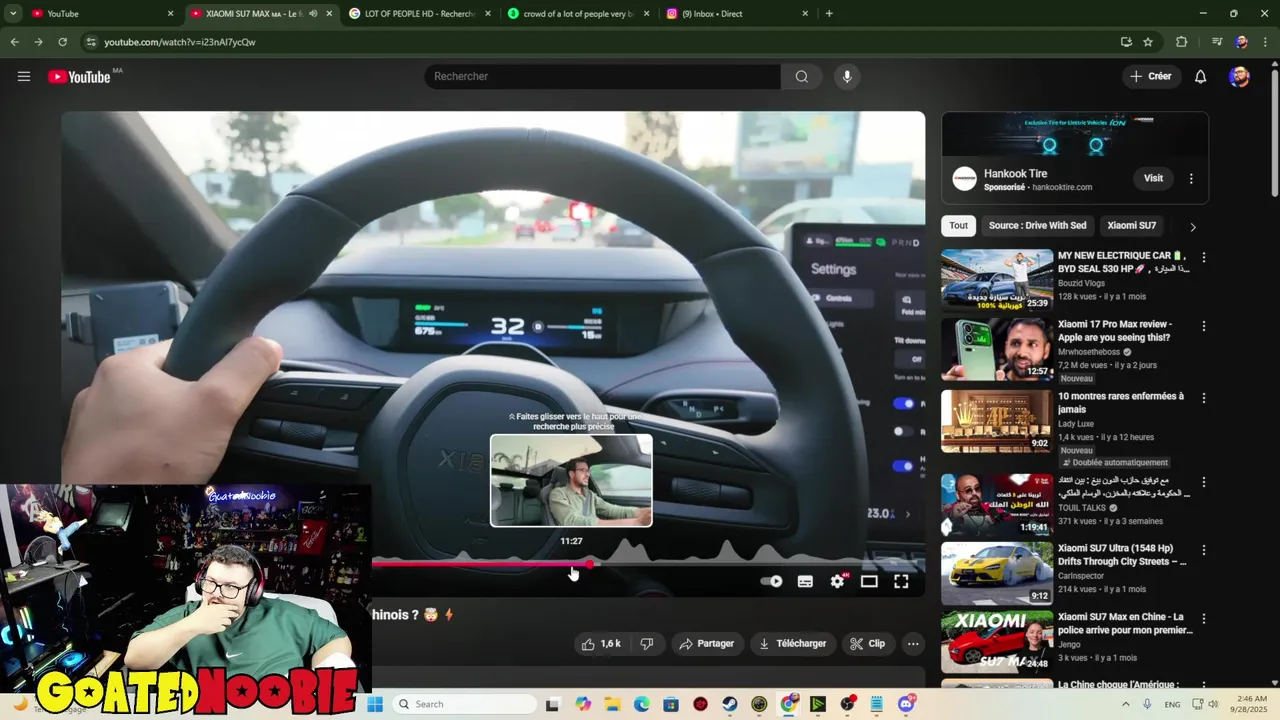Dislike the video with thumbs-down
Image resolution: width=1280 pixels, height=720 pixels.
pyautogui.click(x=647, y=644)
